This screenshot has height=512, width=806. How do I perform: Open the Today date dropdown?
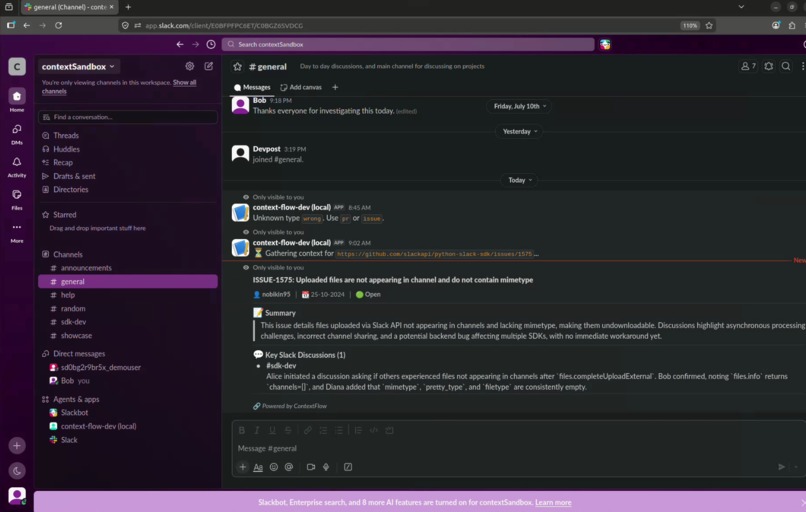coord(520,180)
